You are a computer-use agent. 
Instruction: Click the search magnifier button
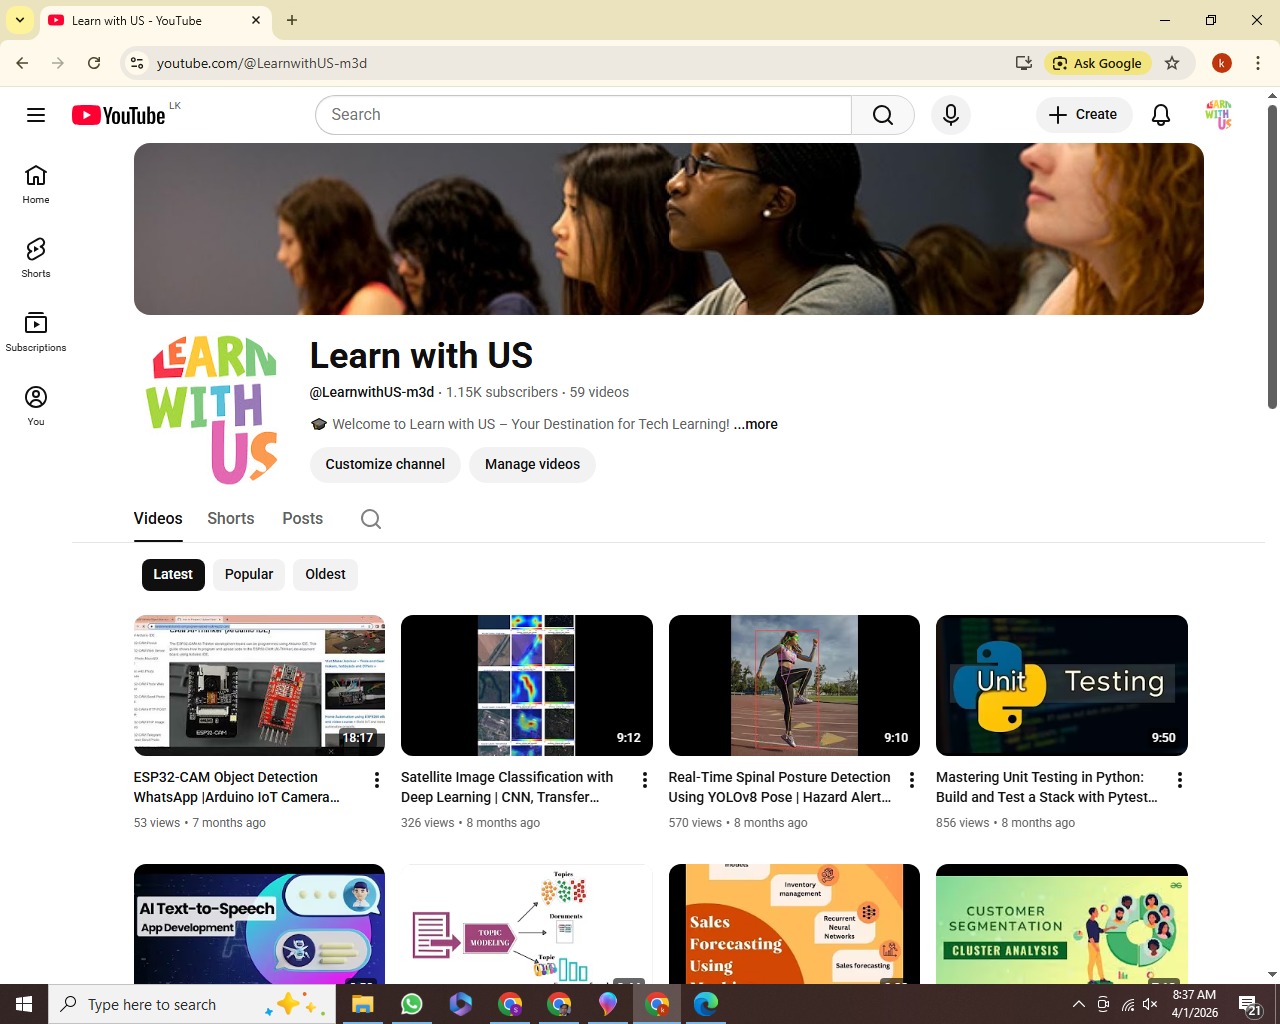point(881,114)
